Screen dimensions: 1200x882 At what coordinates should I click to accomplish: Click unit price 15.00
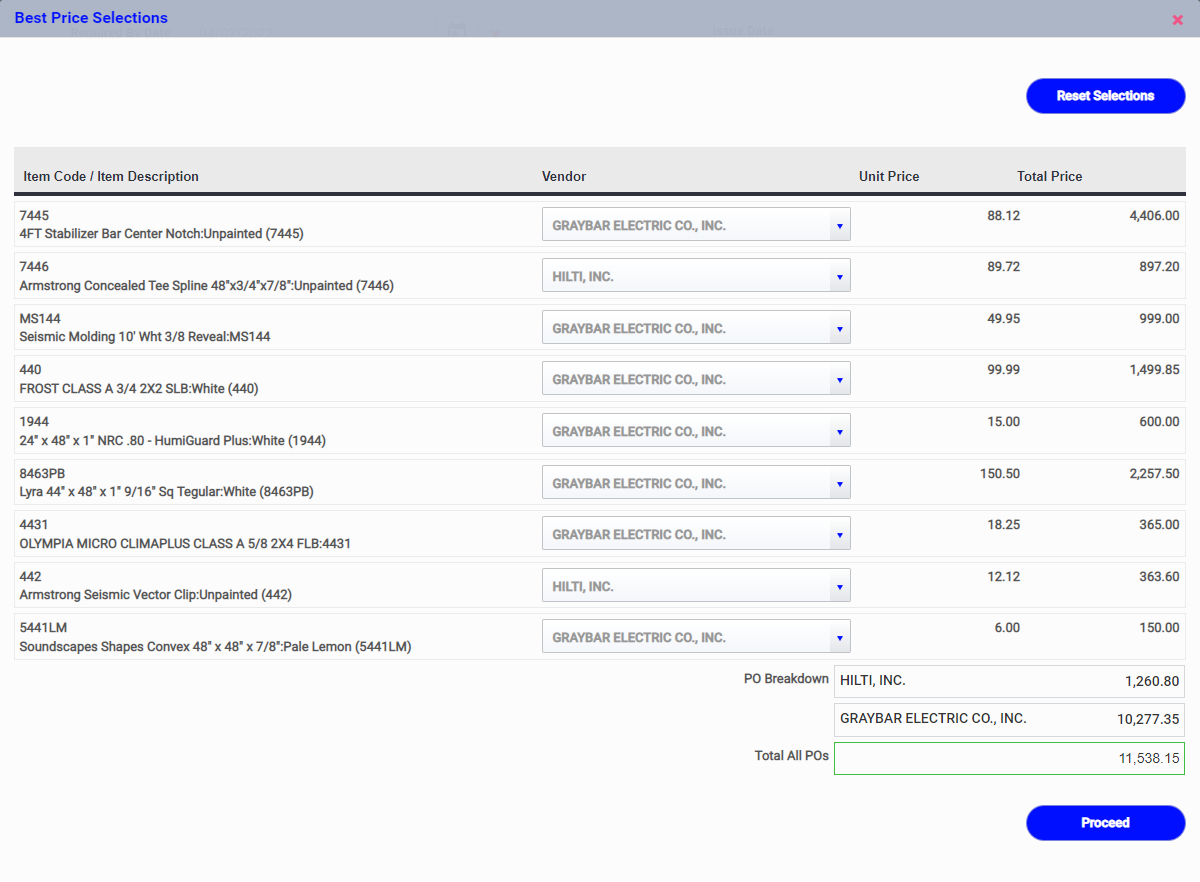click(1003, 422)
